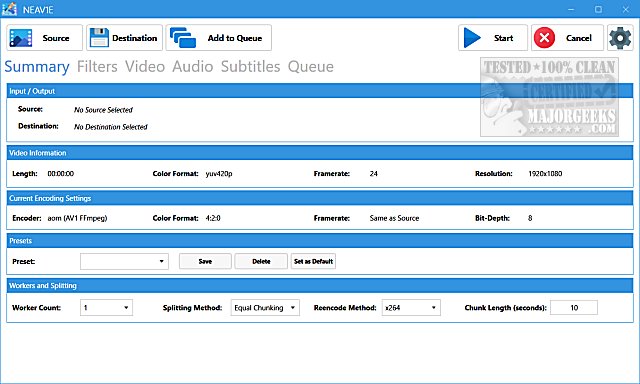Expand the Reencode Method x264 dropdown

pos(411,308)
